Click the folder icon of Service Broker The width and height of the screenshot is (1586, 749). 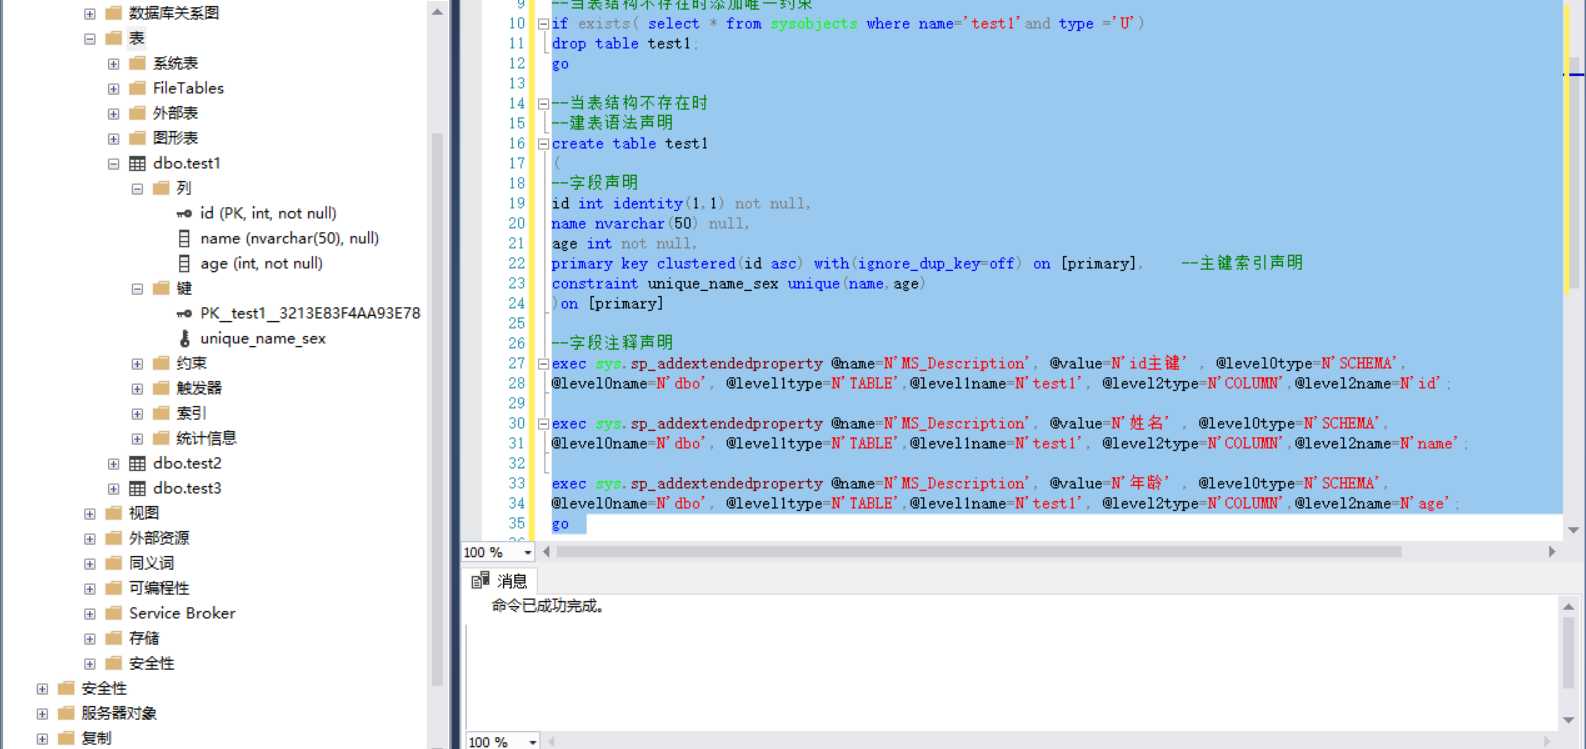(114, 613)
